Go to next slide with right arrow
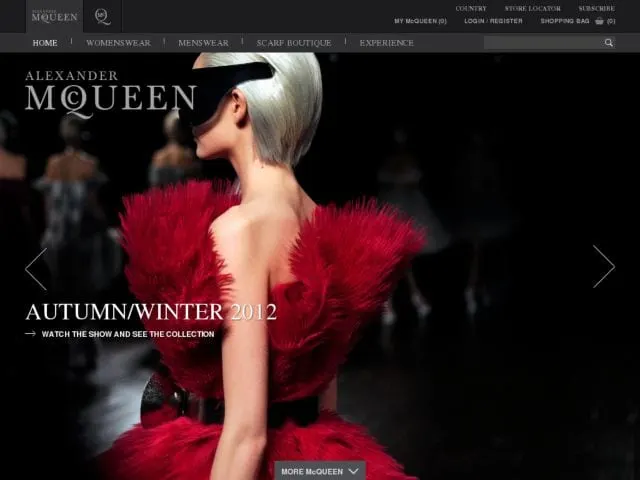This screenshot has width=640, height=480. point(604,267)
